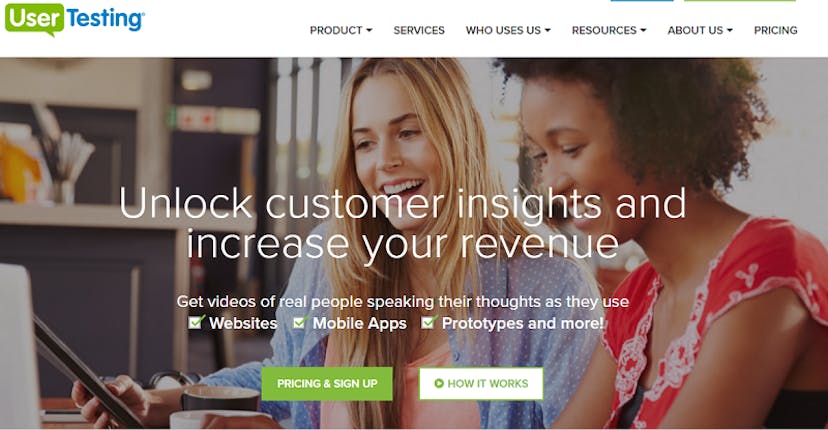Select the Product menu label

click(x=336, y=31)
